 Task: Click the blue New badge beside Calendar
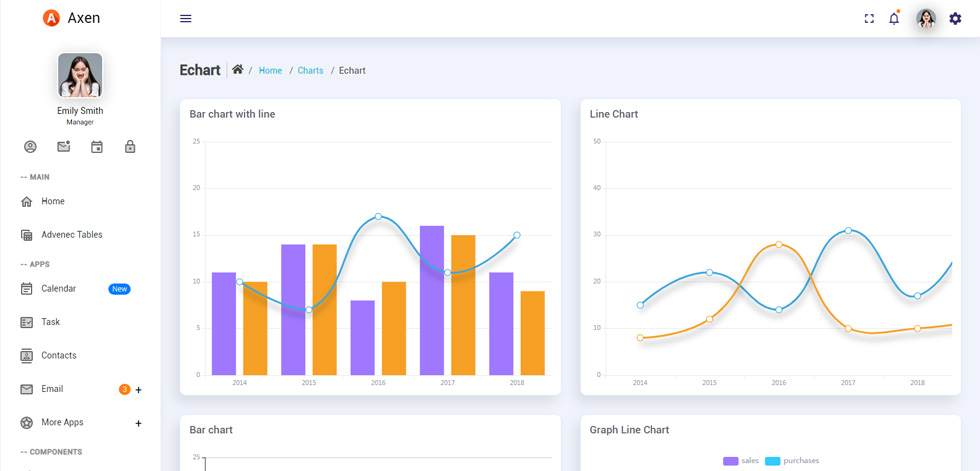coord(119,289)
